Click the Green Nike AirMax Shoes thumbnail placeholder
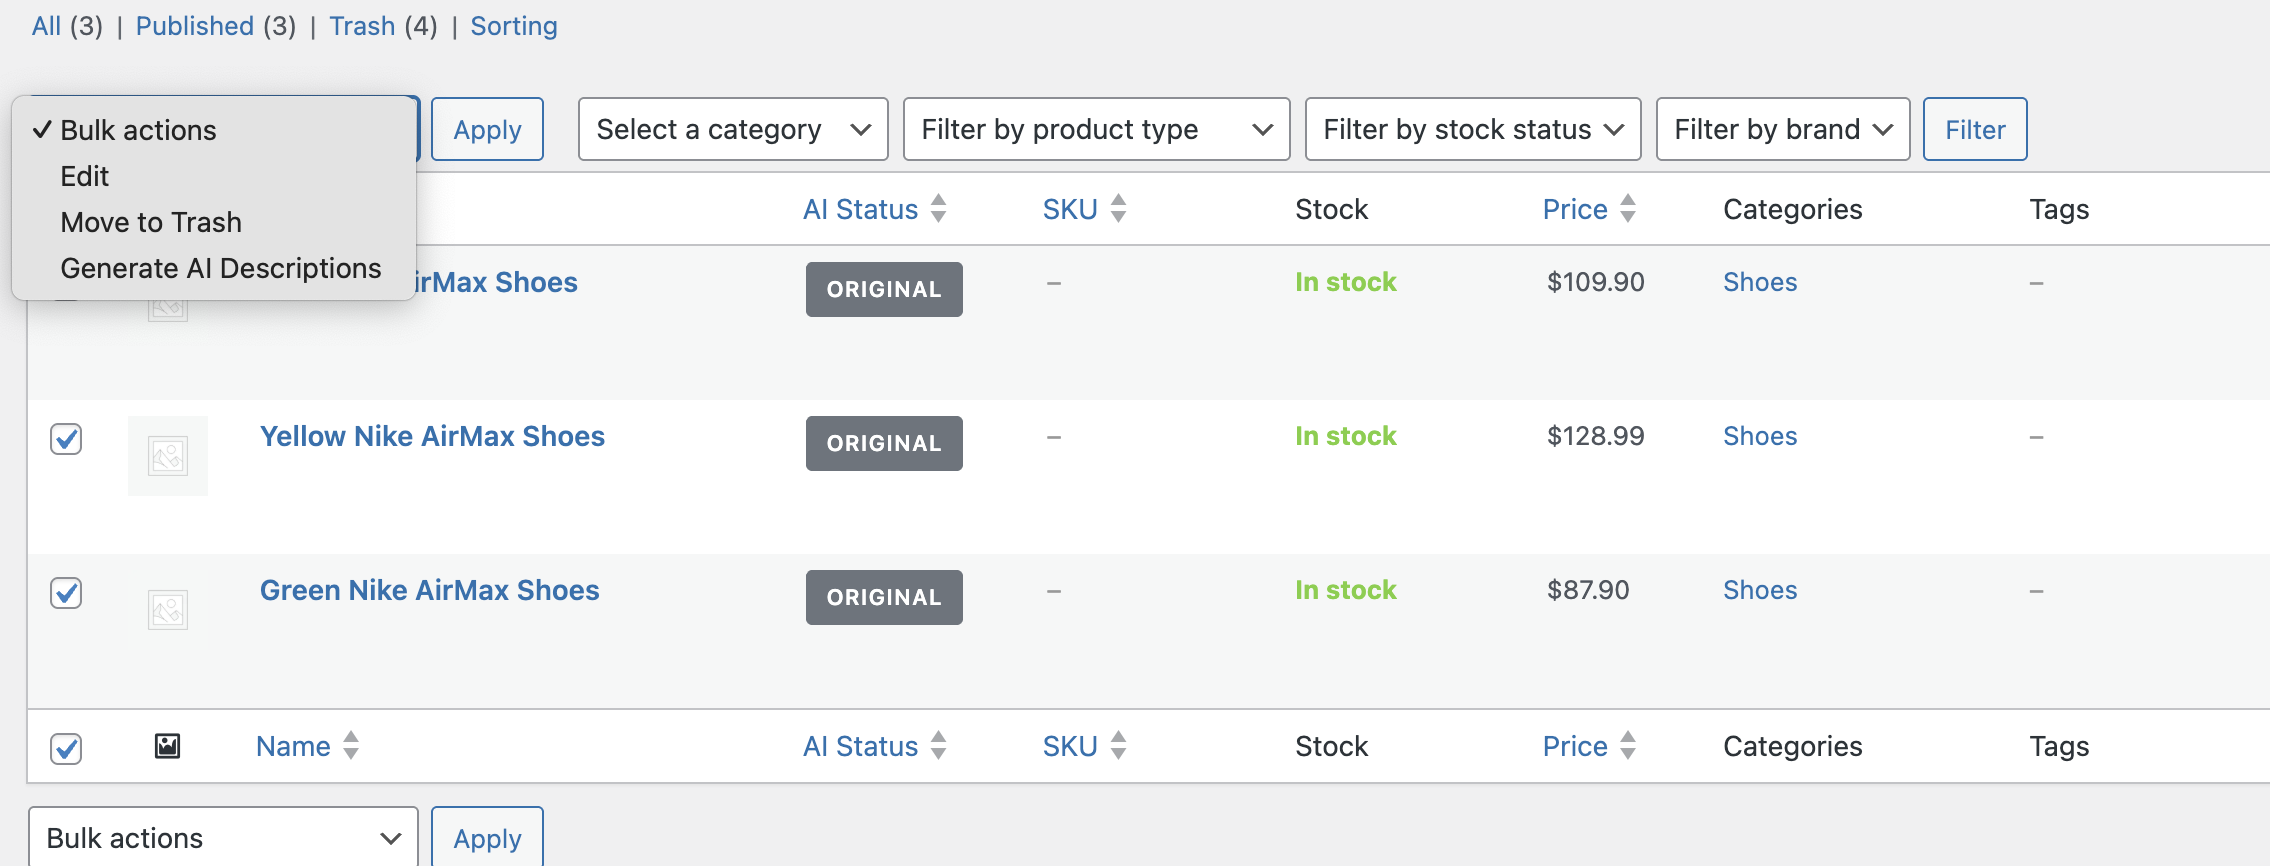This screenshot has width=2270, height=866. coord(168,610)
